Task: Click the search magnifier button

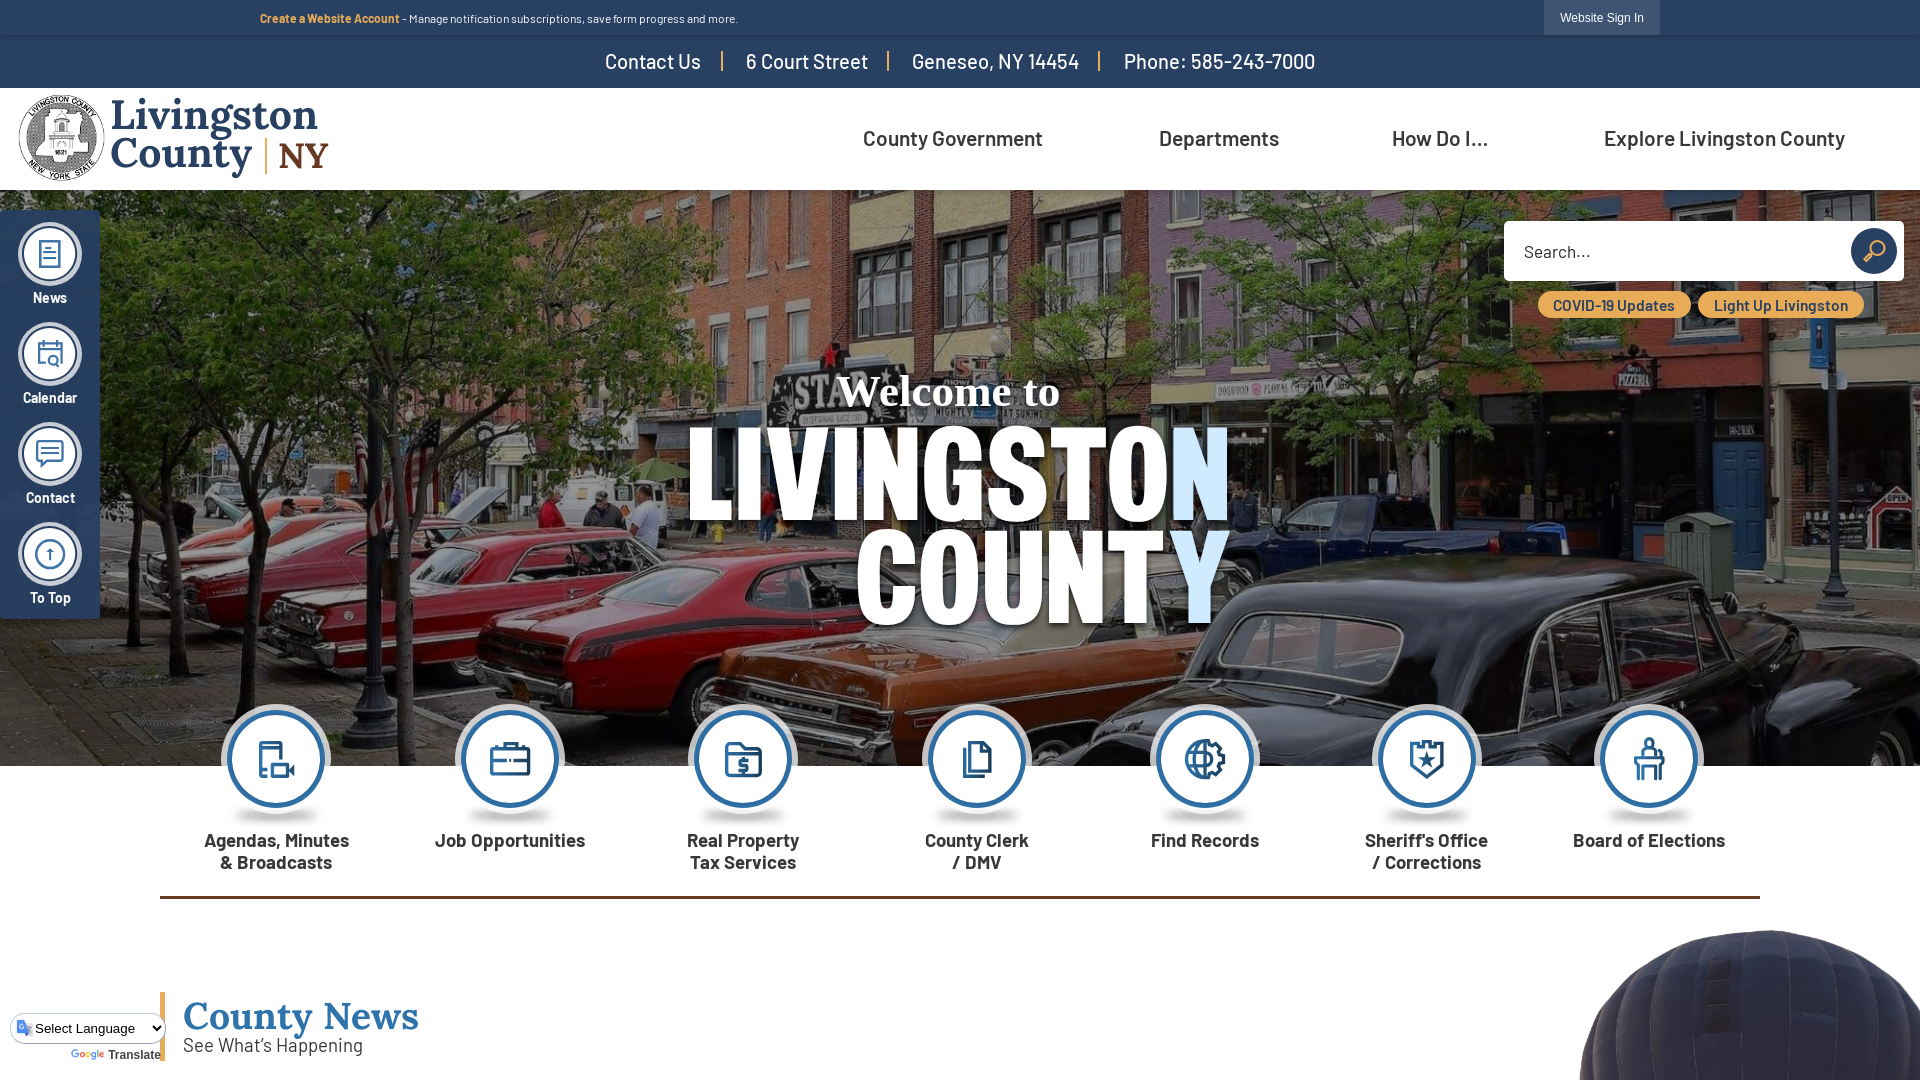Action: [1873, 251]
